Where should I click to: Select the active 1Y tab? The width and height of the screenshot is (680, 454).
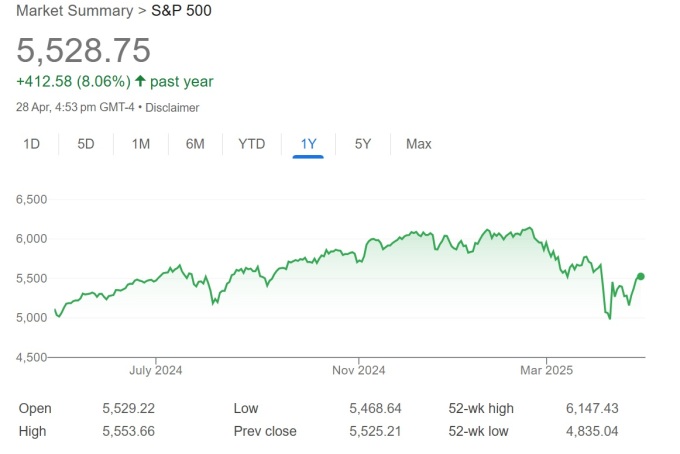pos(308,144)
